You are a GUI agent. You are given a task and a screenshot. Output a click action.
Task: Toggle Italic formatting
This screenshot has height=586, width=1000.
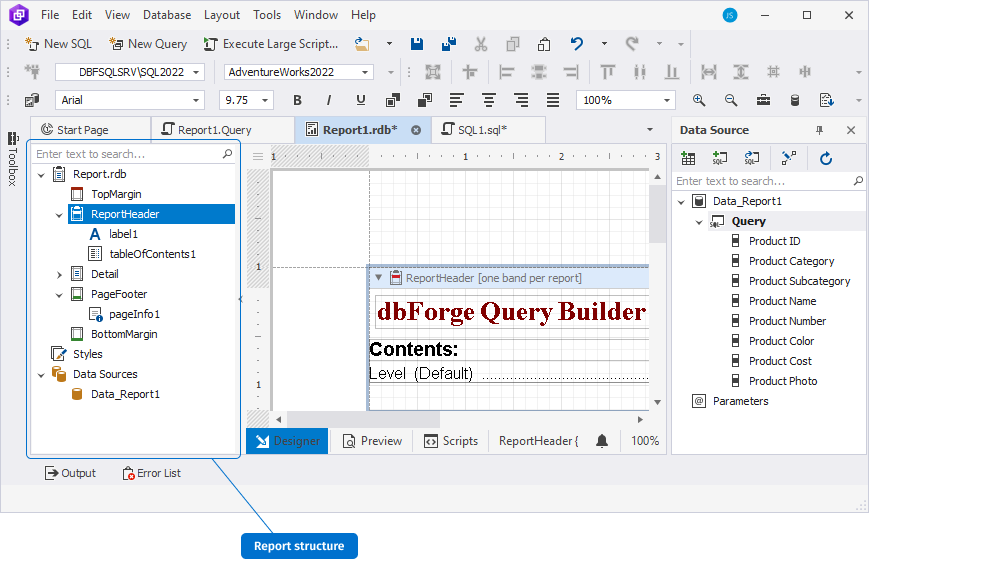[x=329, y=100]
